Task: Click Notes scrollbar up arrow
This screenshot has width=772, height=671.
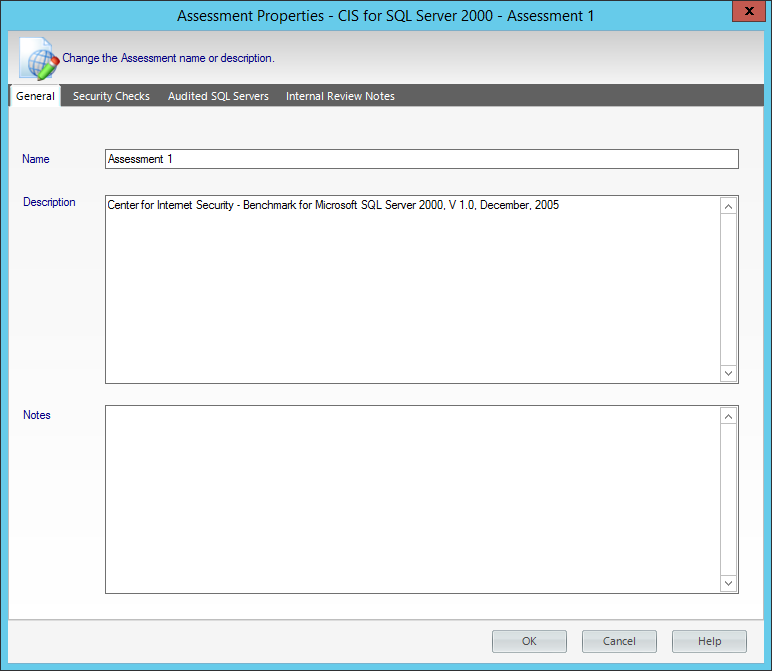Action: pyautogui.click(x=728, y=416)
